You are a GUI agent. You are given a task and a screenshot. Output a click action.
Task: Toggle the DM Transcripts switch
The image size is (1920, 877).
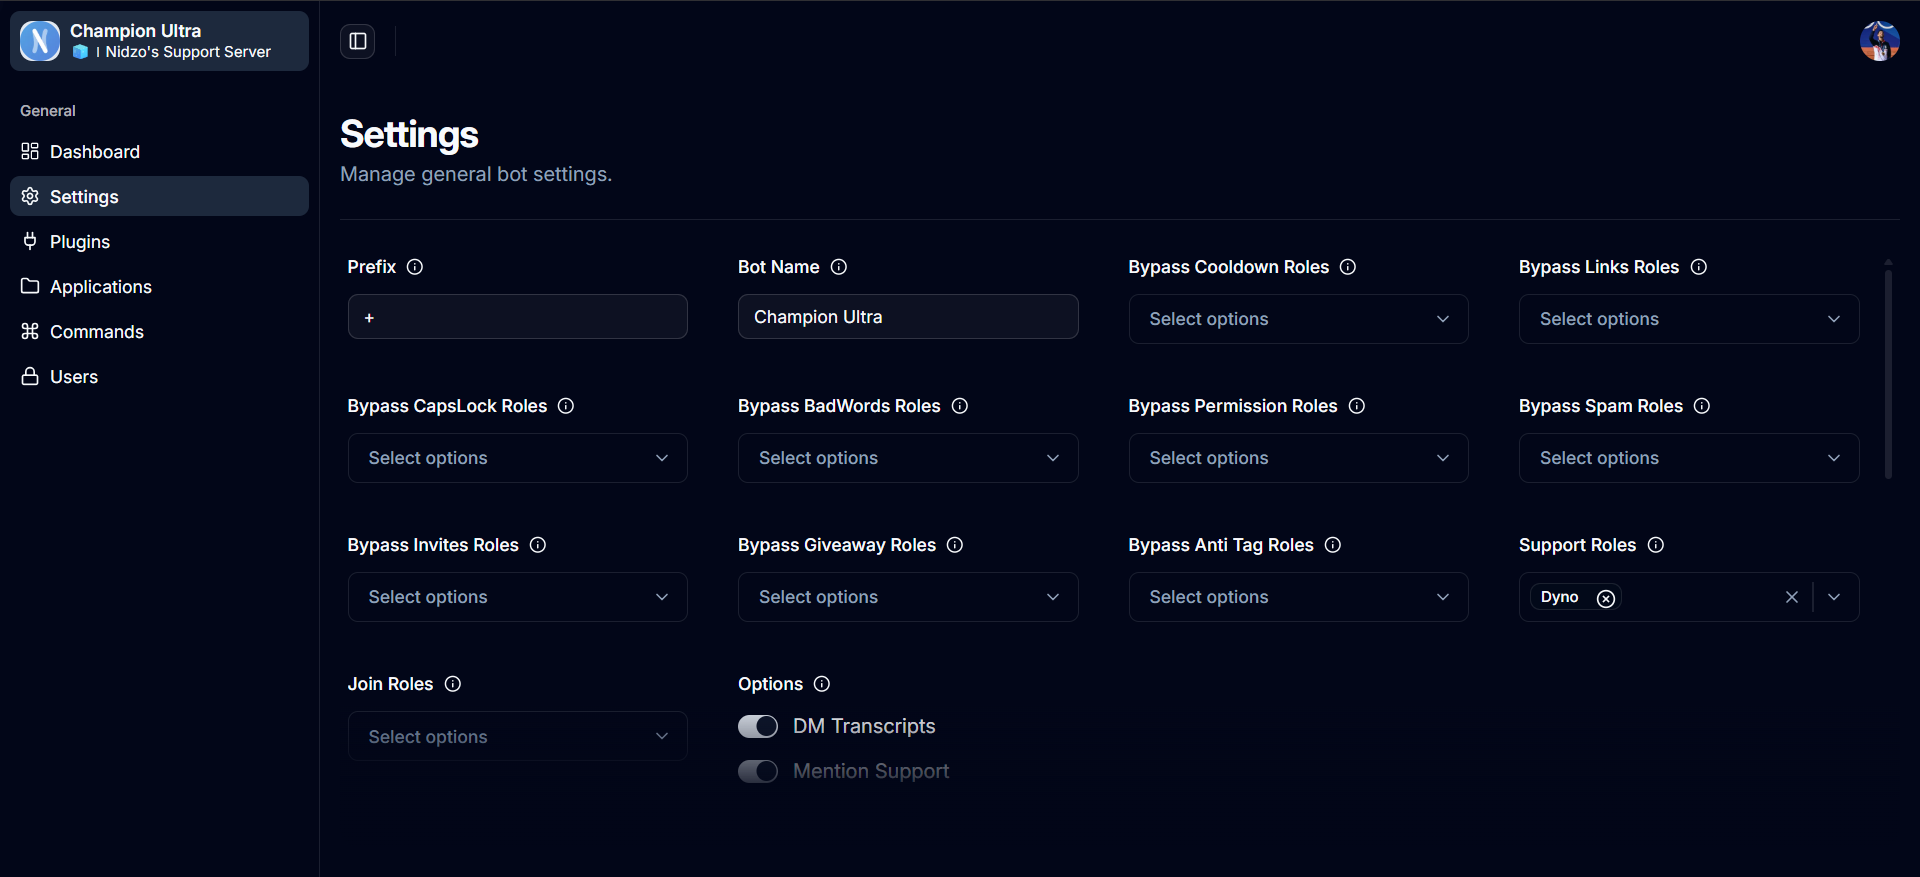(x=758, y=727)
